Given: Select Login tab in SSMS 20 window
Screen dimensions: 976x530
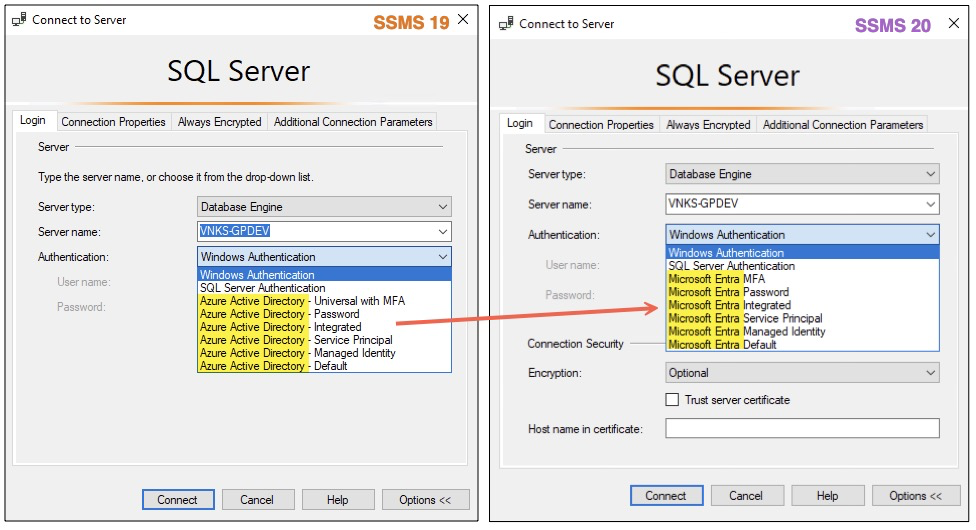Looking at the screenshot, I should tap(520, 123).
